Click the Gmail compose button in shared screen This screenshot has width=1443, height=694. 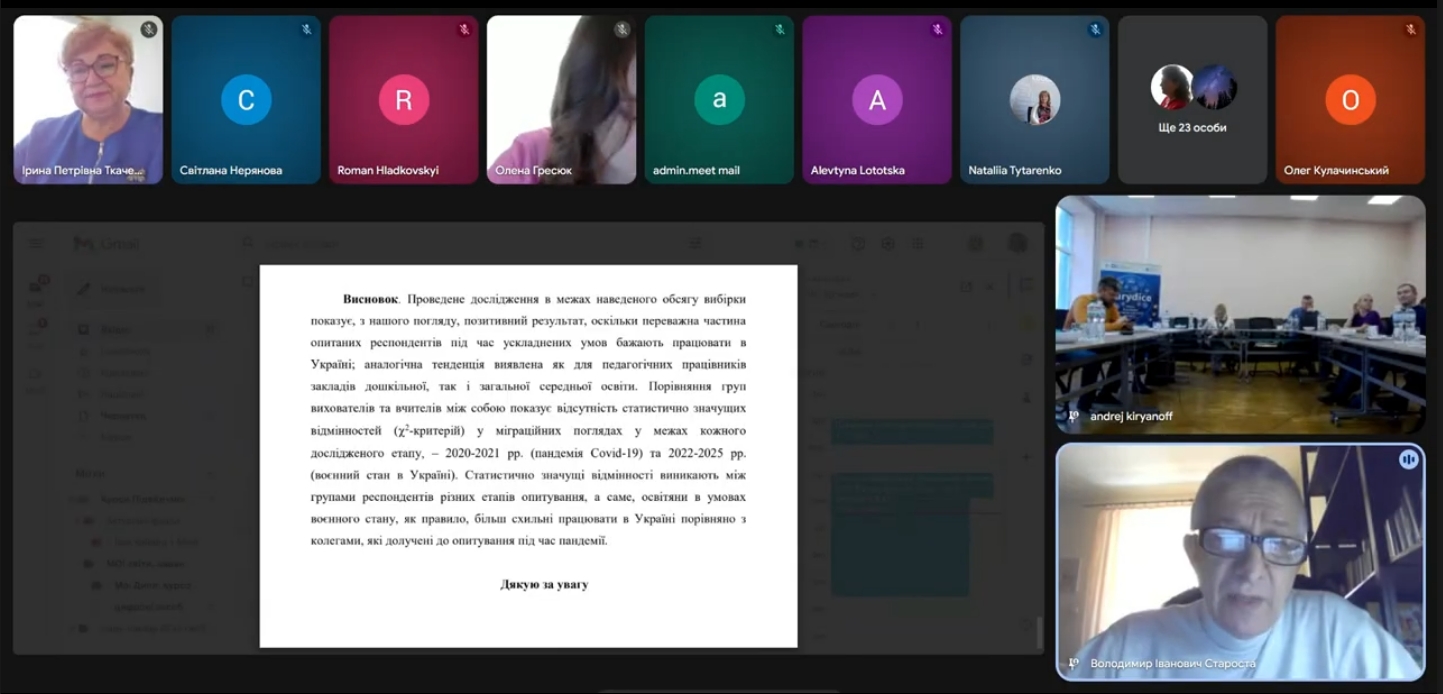click(110, 290)
